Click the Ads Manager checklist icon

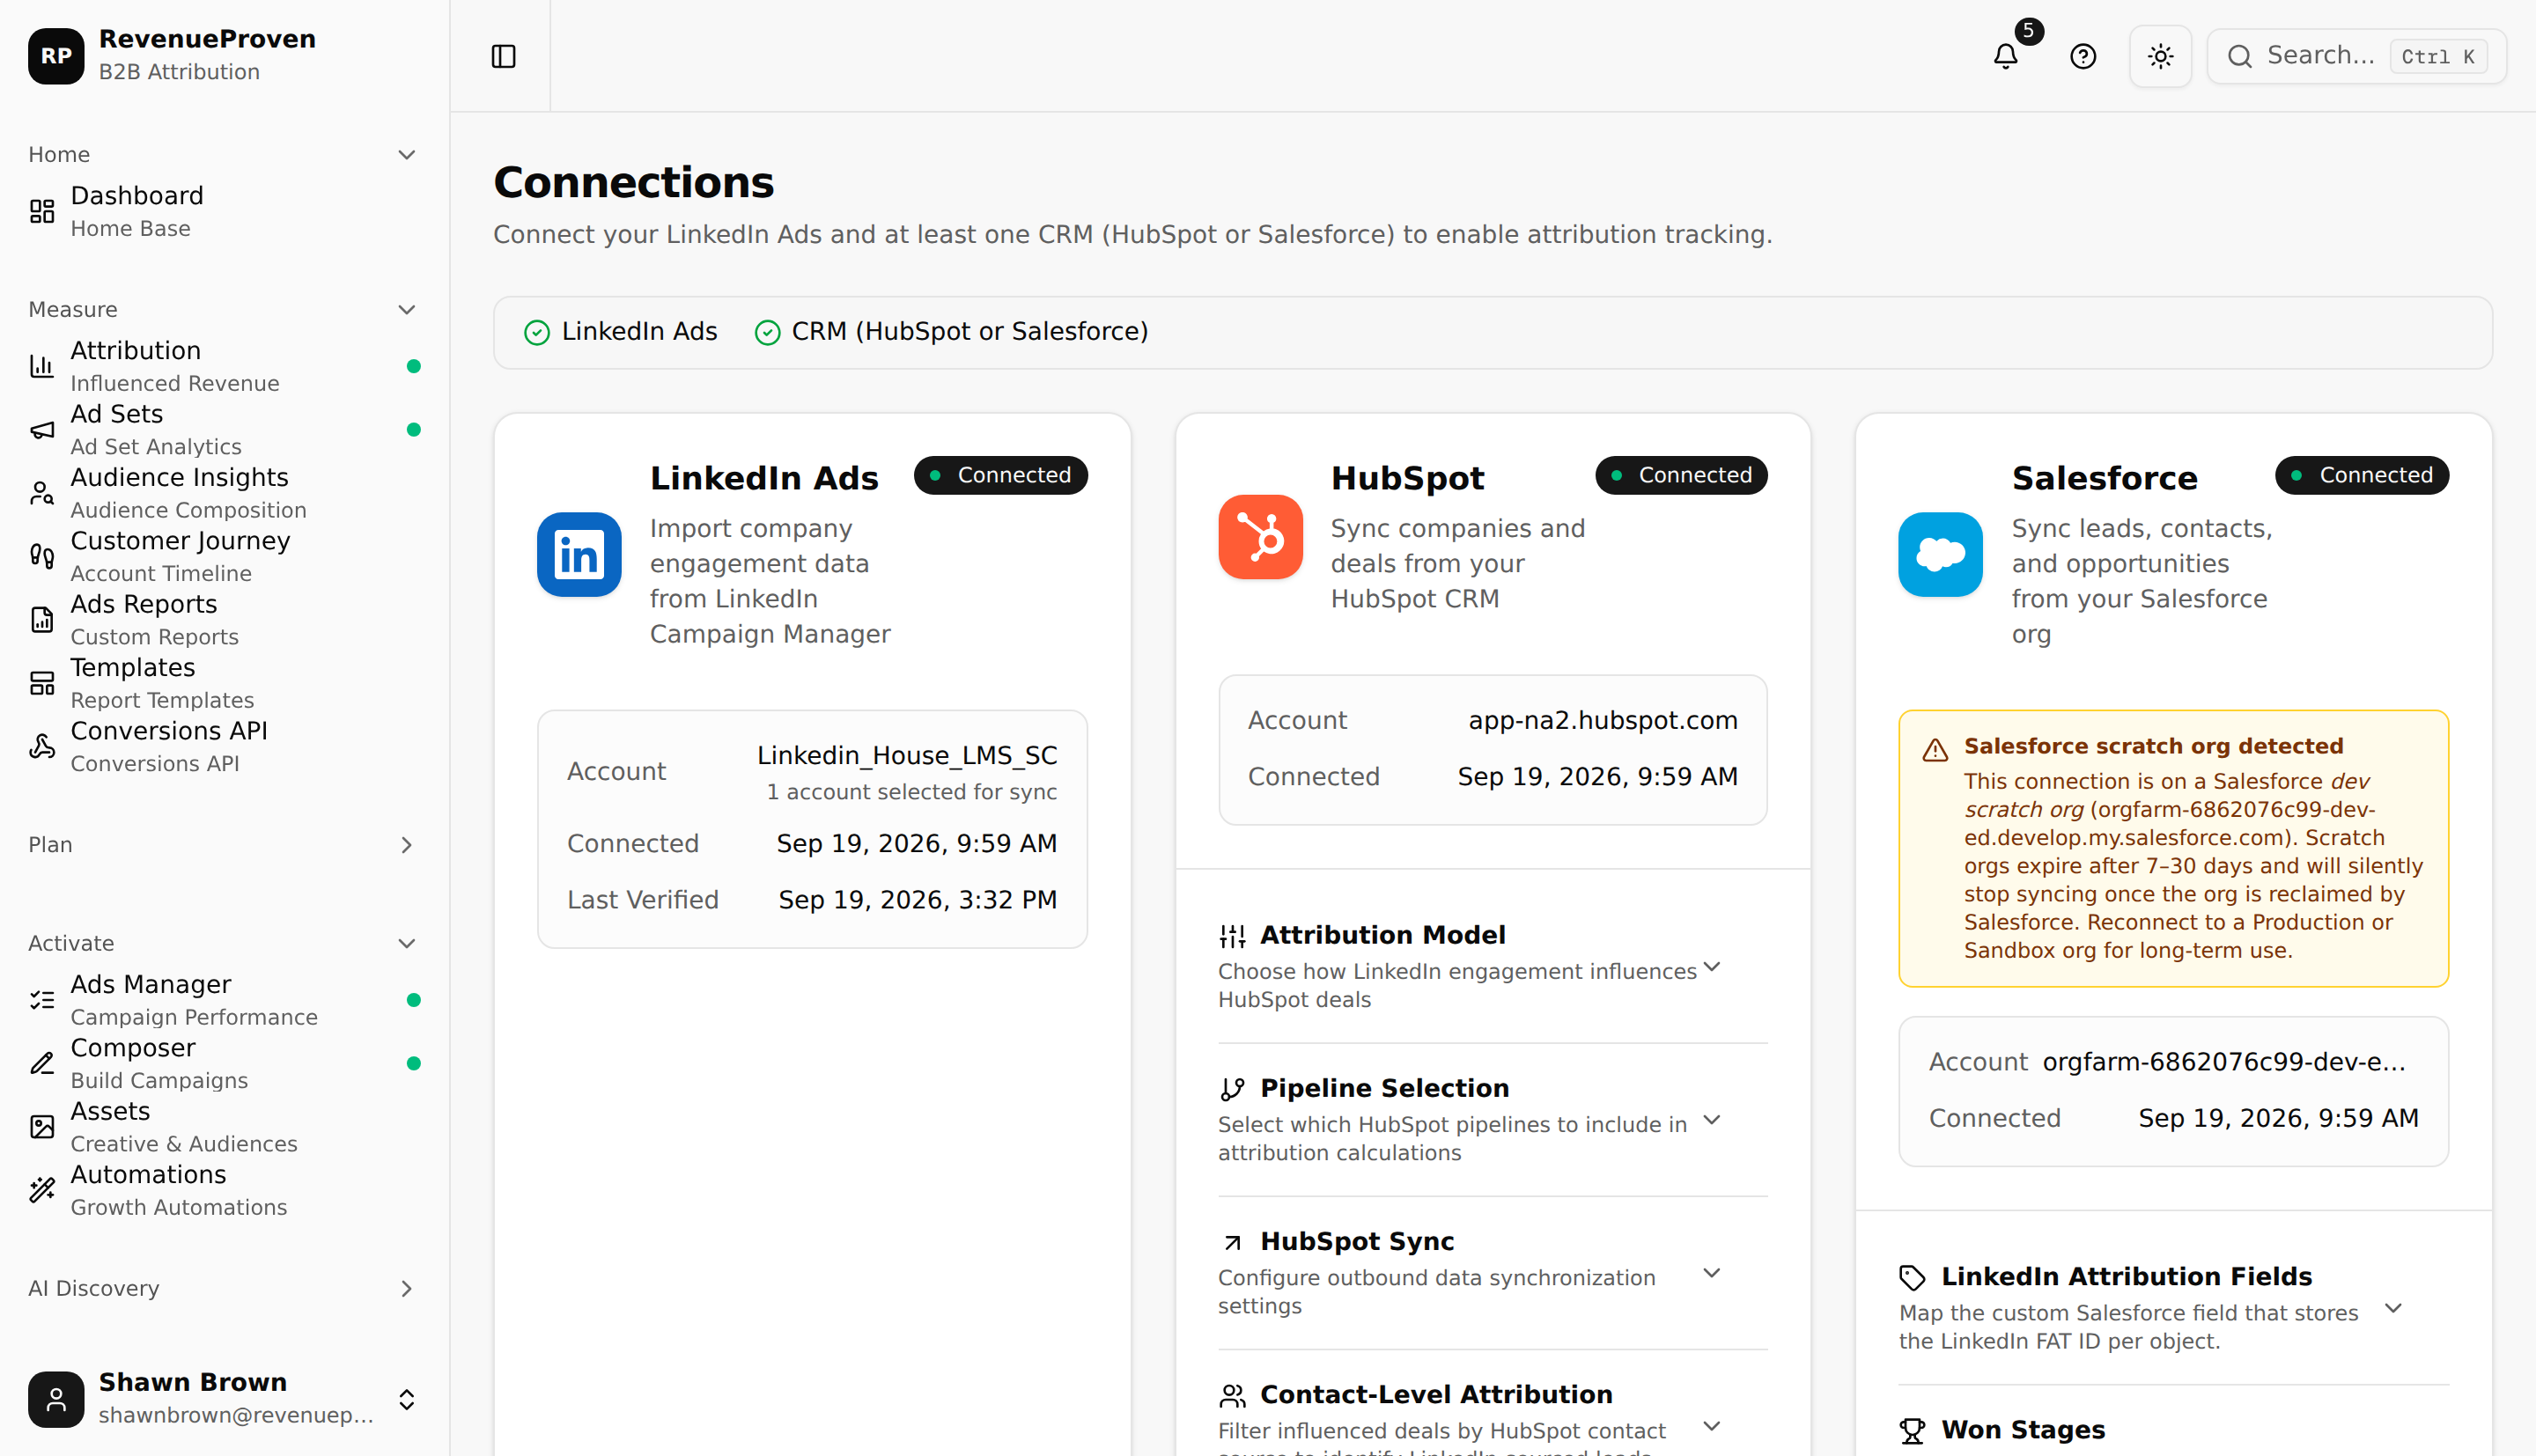(x=42, y=1000)
